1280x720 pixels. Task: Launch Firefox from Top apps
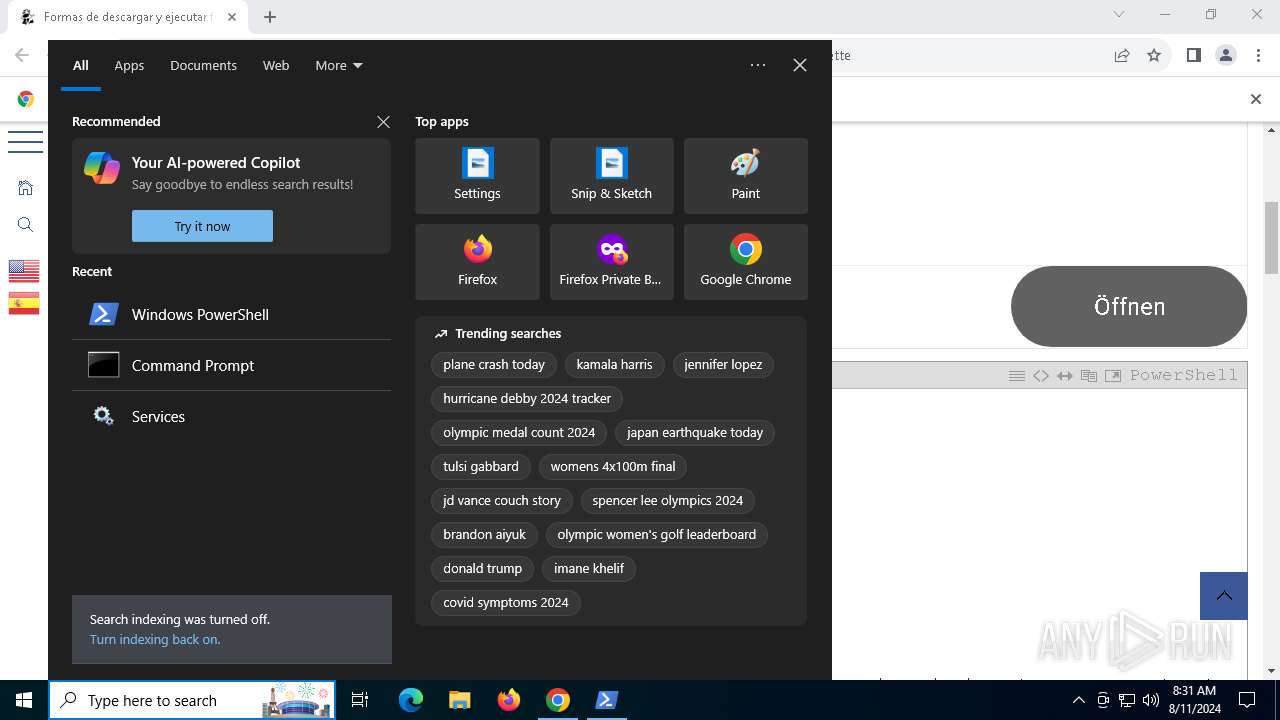point(477,262)
